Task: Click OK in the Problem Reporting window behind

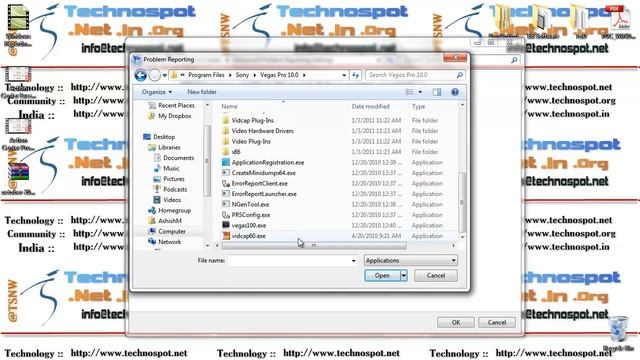Action: click(456, 322)
